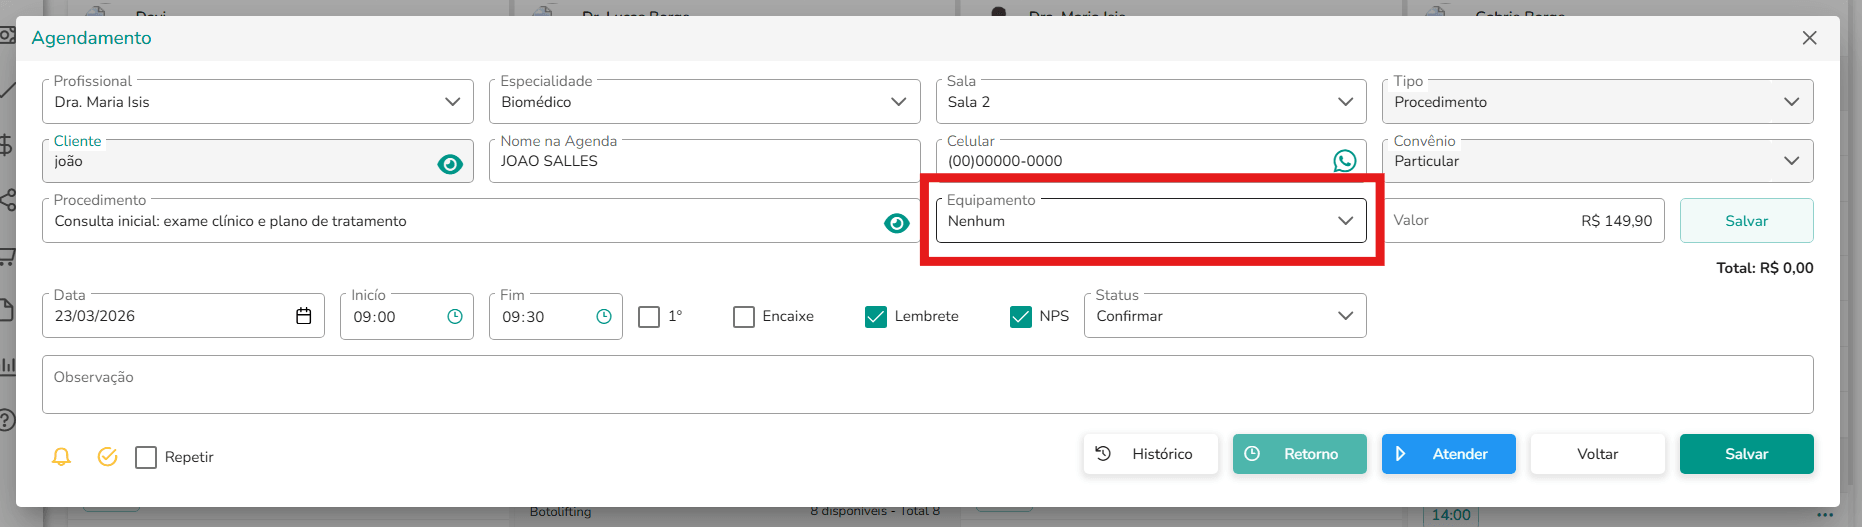Click the clock icon in Fim field
The height and width of the screenshot is (527, 1862).
point(604,316)
